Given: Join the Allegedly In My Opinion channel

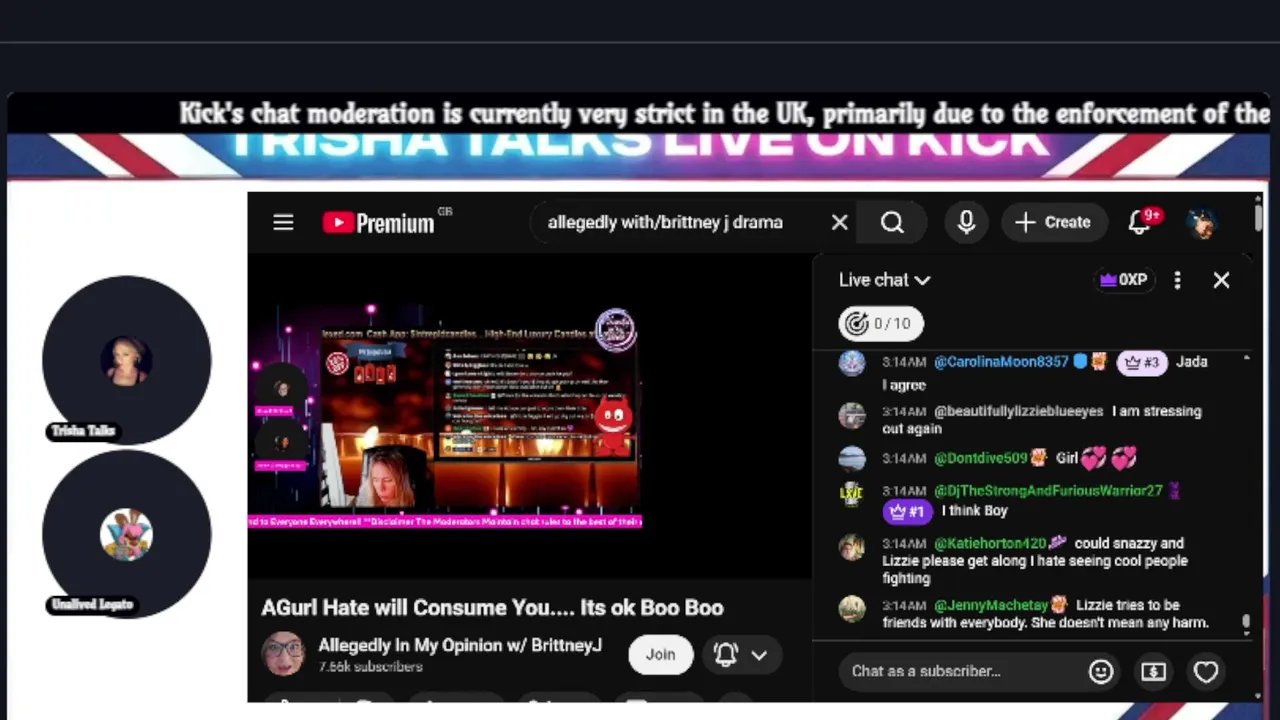Looking at the screenshot, I should [660, 654].
